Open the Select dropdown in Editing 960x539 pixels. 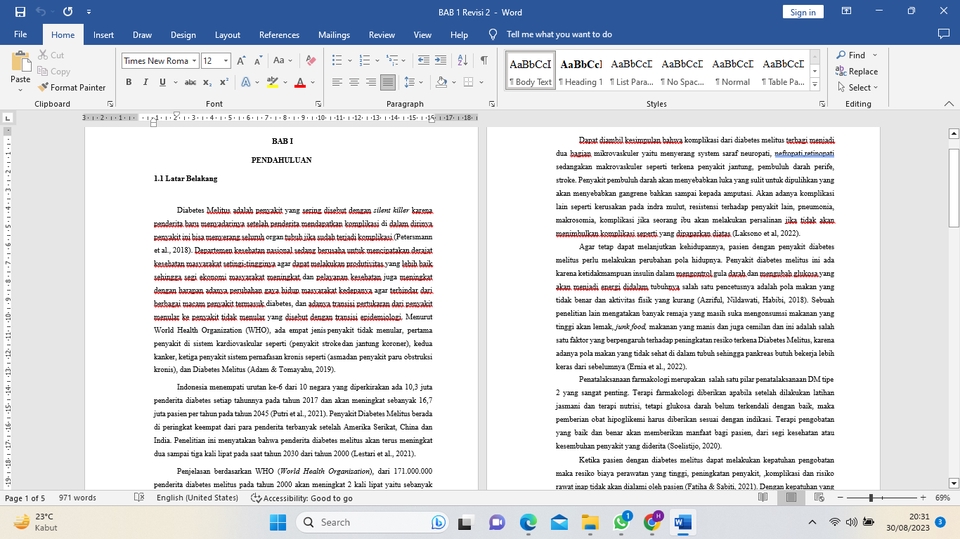click(x=858, y=88)
